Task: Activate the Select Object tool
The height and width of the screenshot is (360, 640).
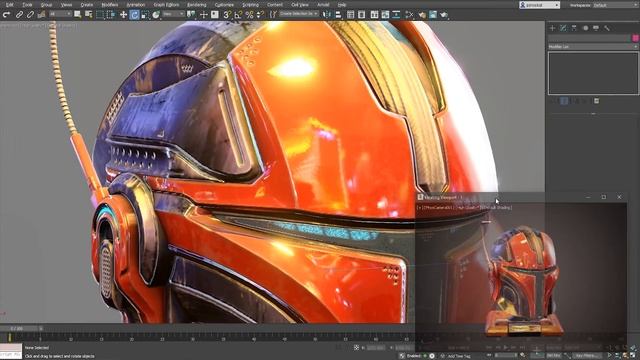Action: [x=77, y=15]
